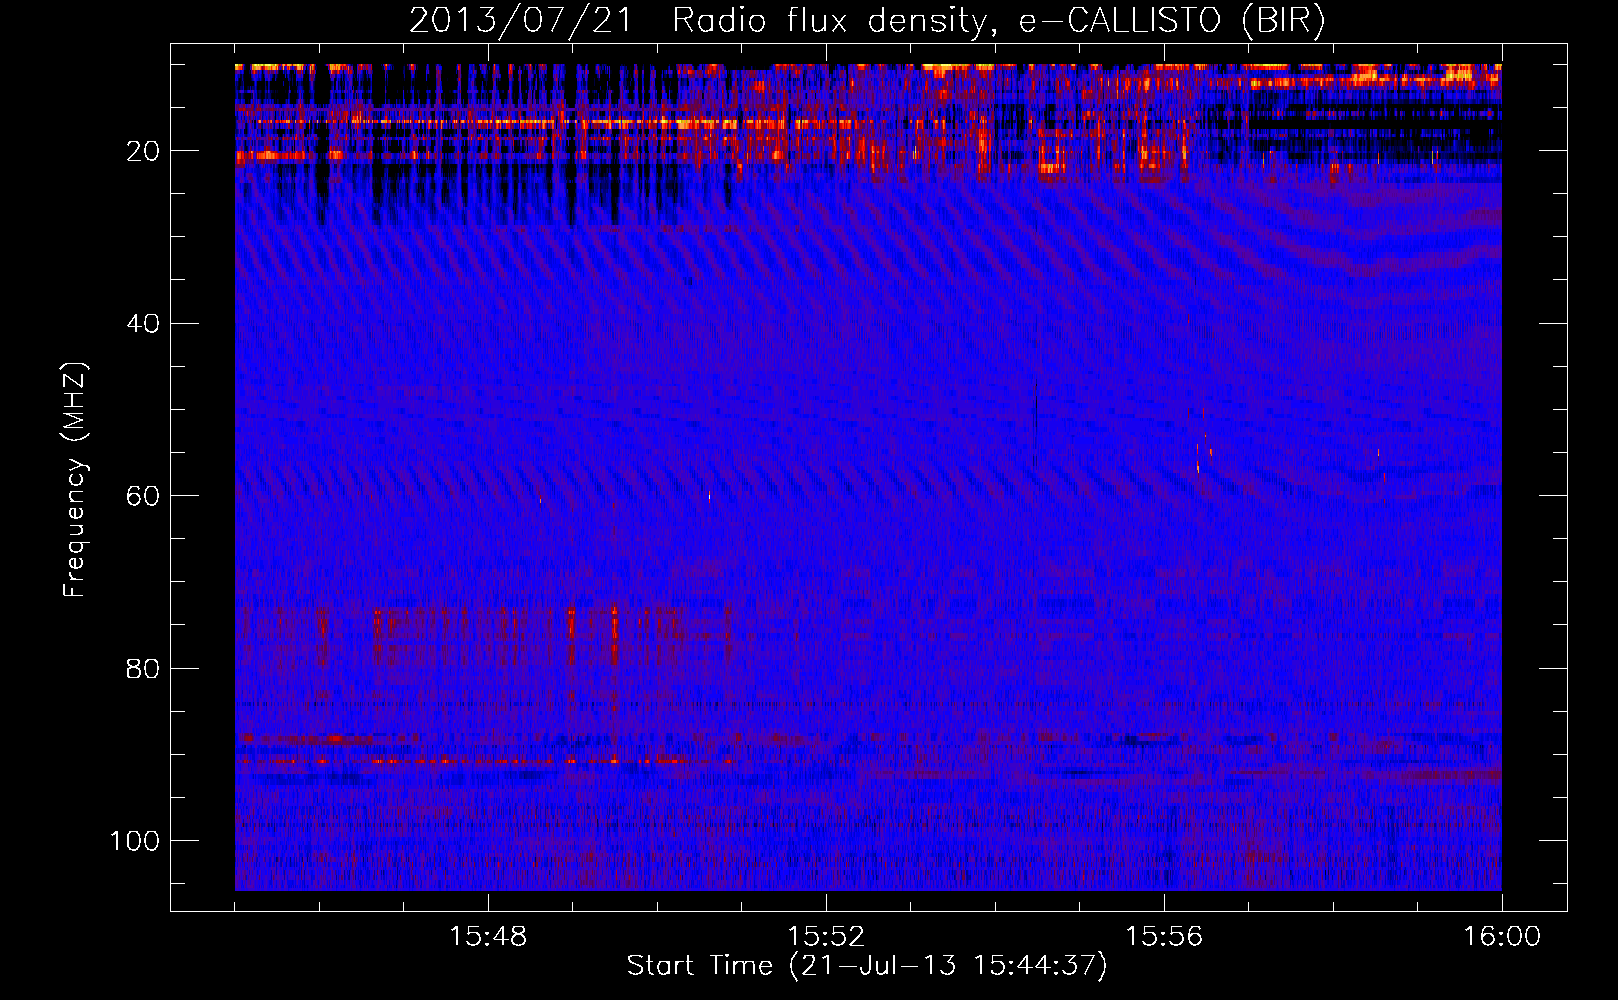This screenshot has height=1000, width=1618.
Task: Select the 15:48 time tick label
Action: (x=488, y=937)
